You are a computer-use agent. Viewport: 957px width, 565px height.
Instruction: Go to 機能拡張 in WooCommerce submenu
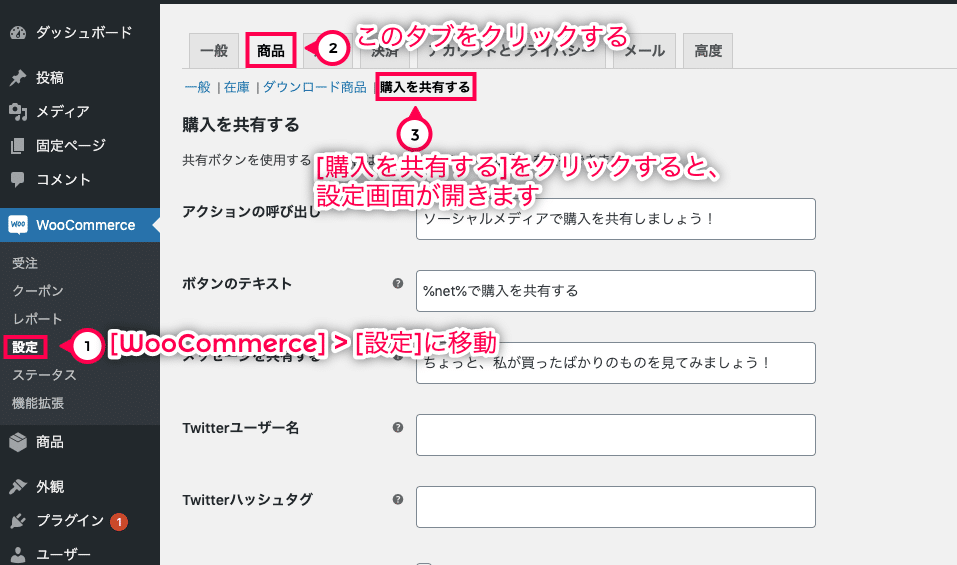click(x=38, y=403)
